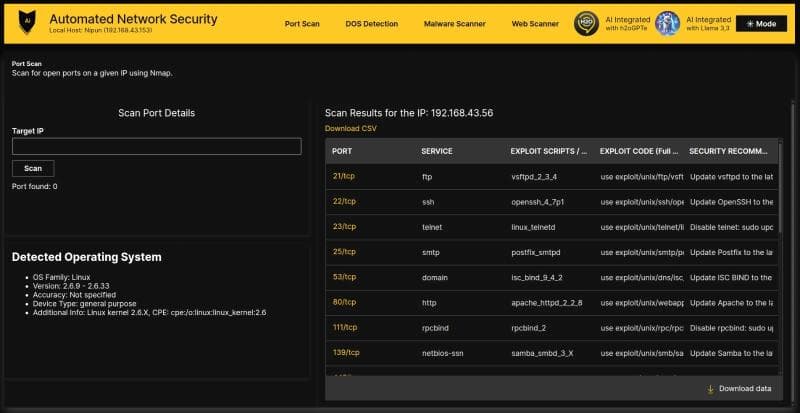Click the 80/tcp port cell
800x413 pixels.
344,302
